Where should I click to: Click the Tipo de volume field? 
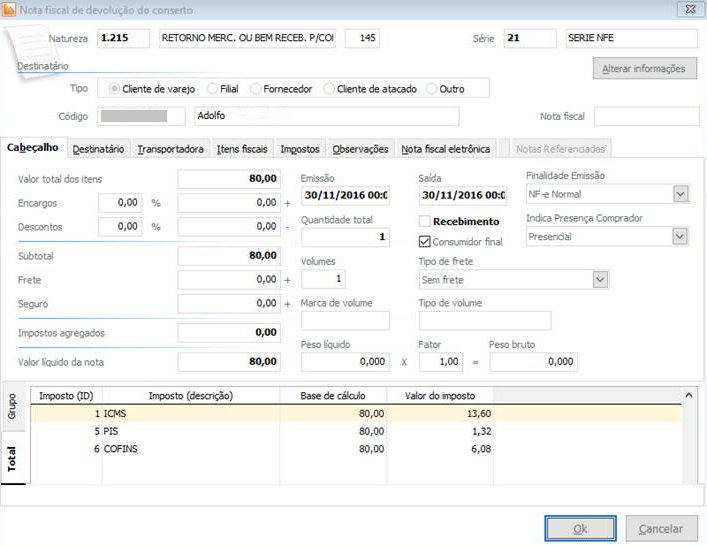pyautogui.click(x=485, y=321)
